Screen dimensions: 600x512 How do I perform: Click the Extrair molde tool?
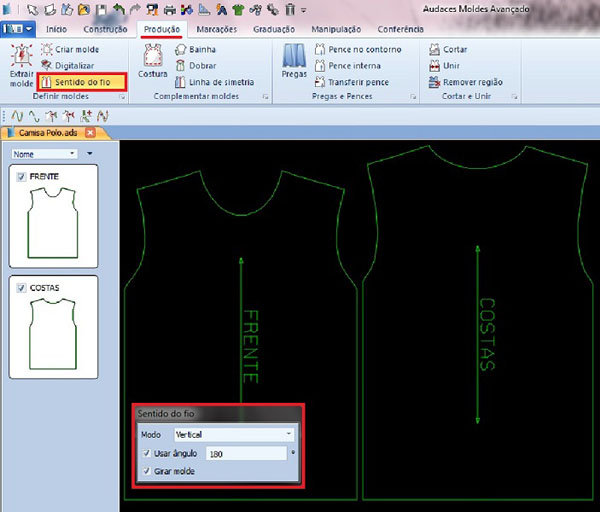pyautogui.click(x=21, y=65)
